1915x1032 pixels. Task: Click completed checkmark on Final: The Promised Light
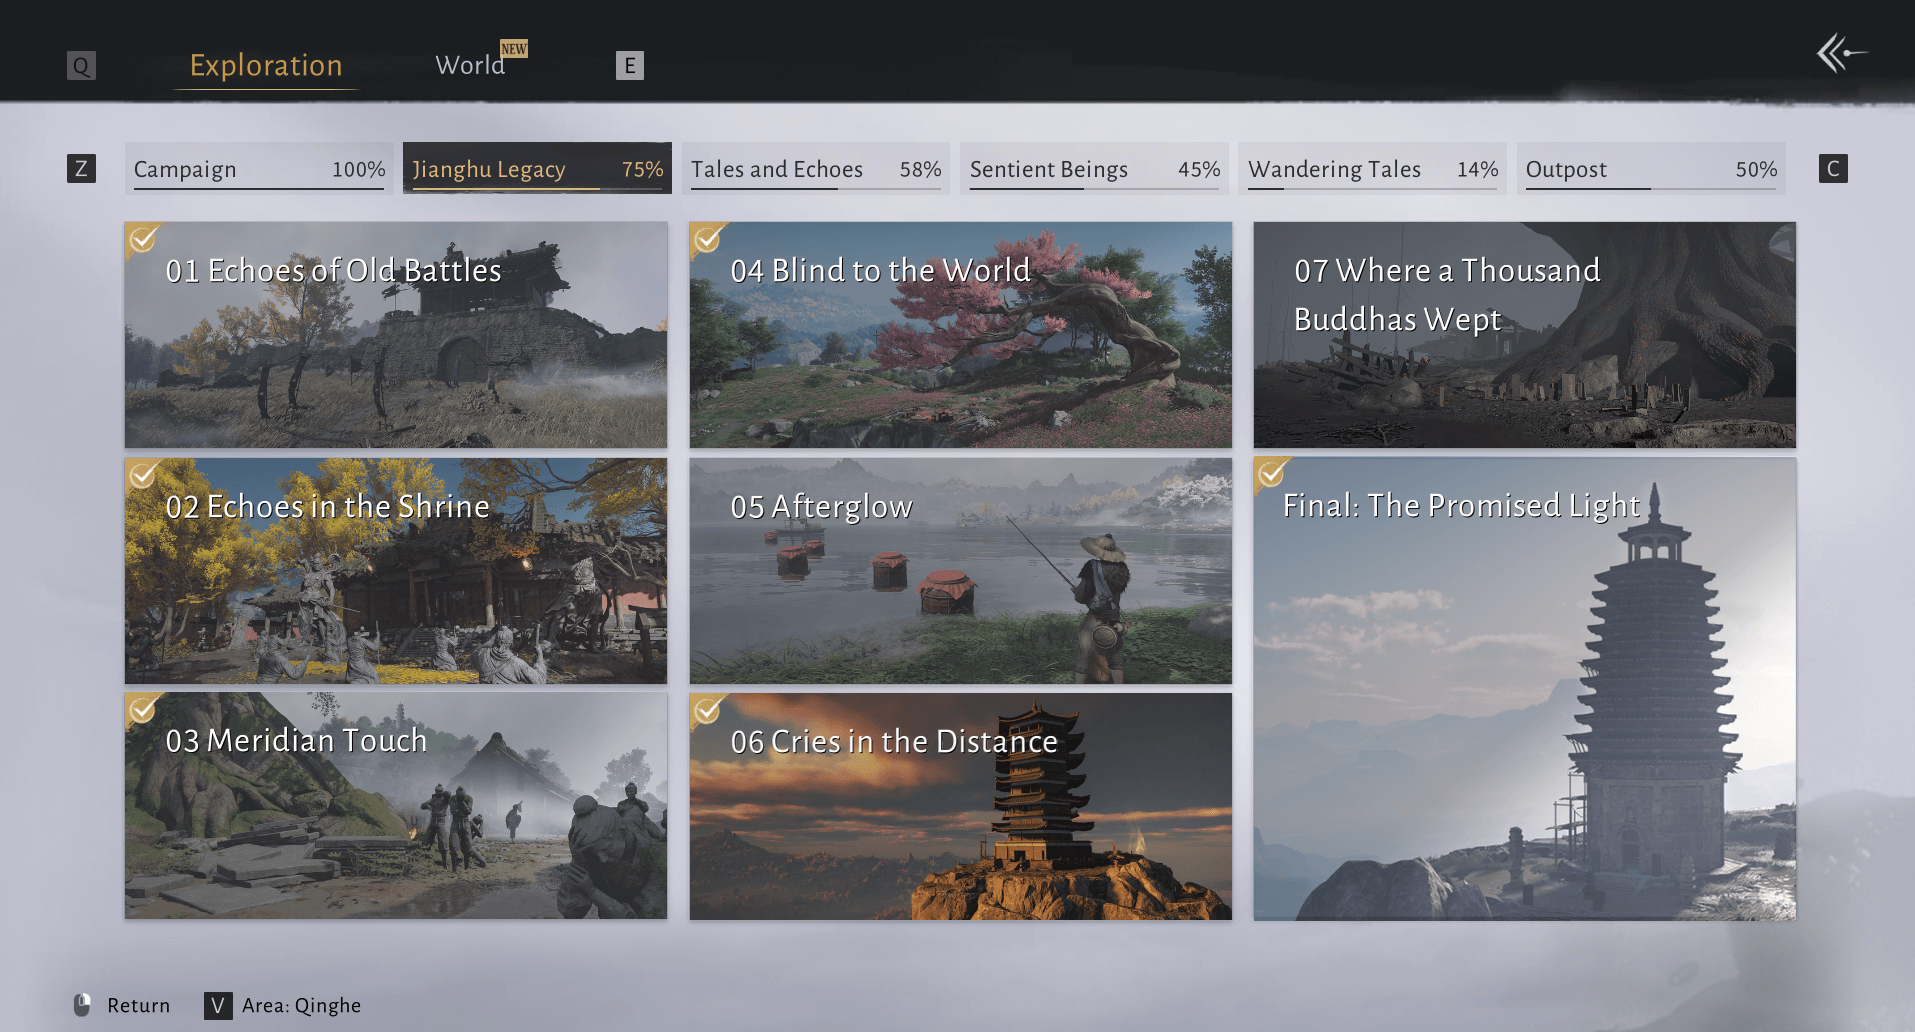[1272, 474]
